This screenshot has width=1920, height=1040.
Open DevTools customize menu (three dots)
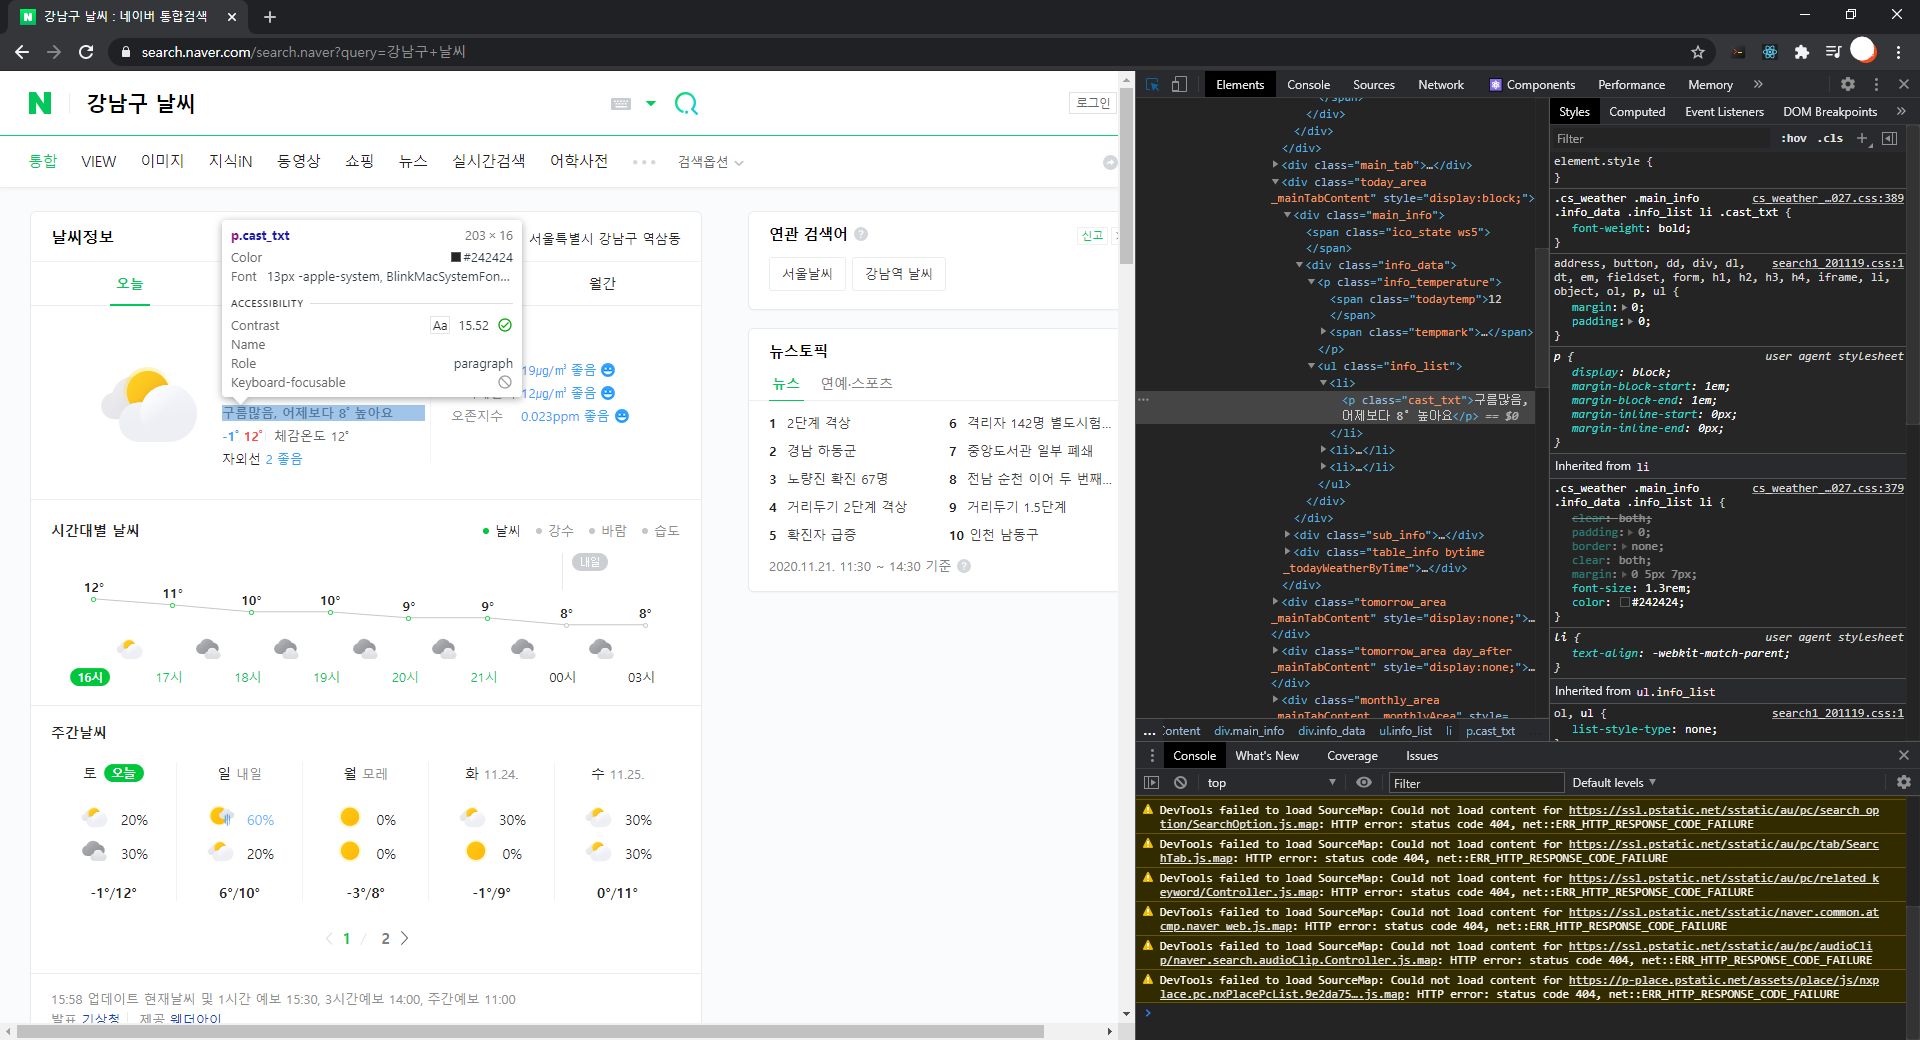[x=1876, y=85]
